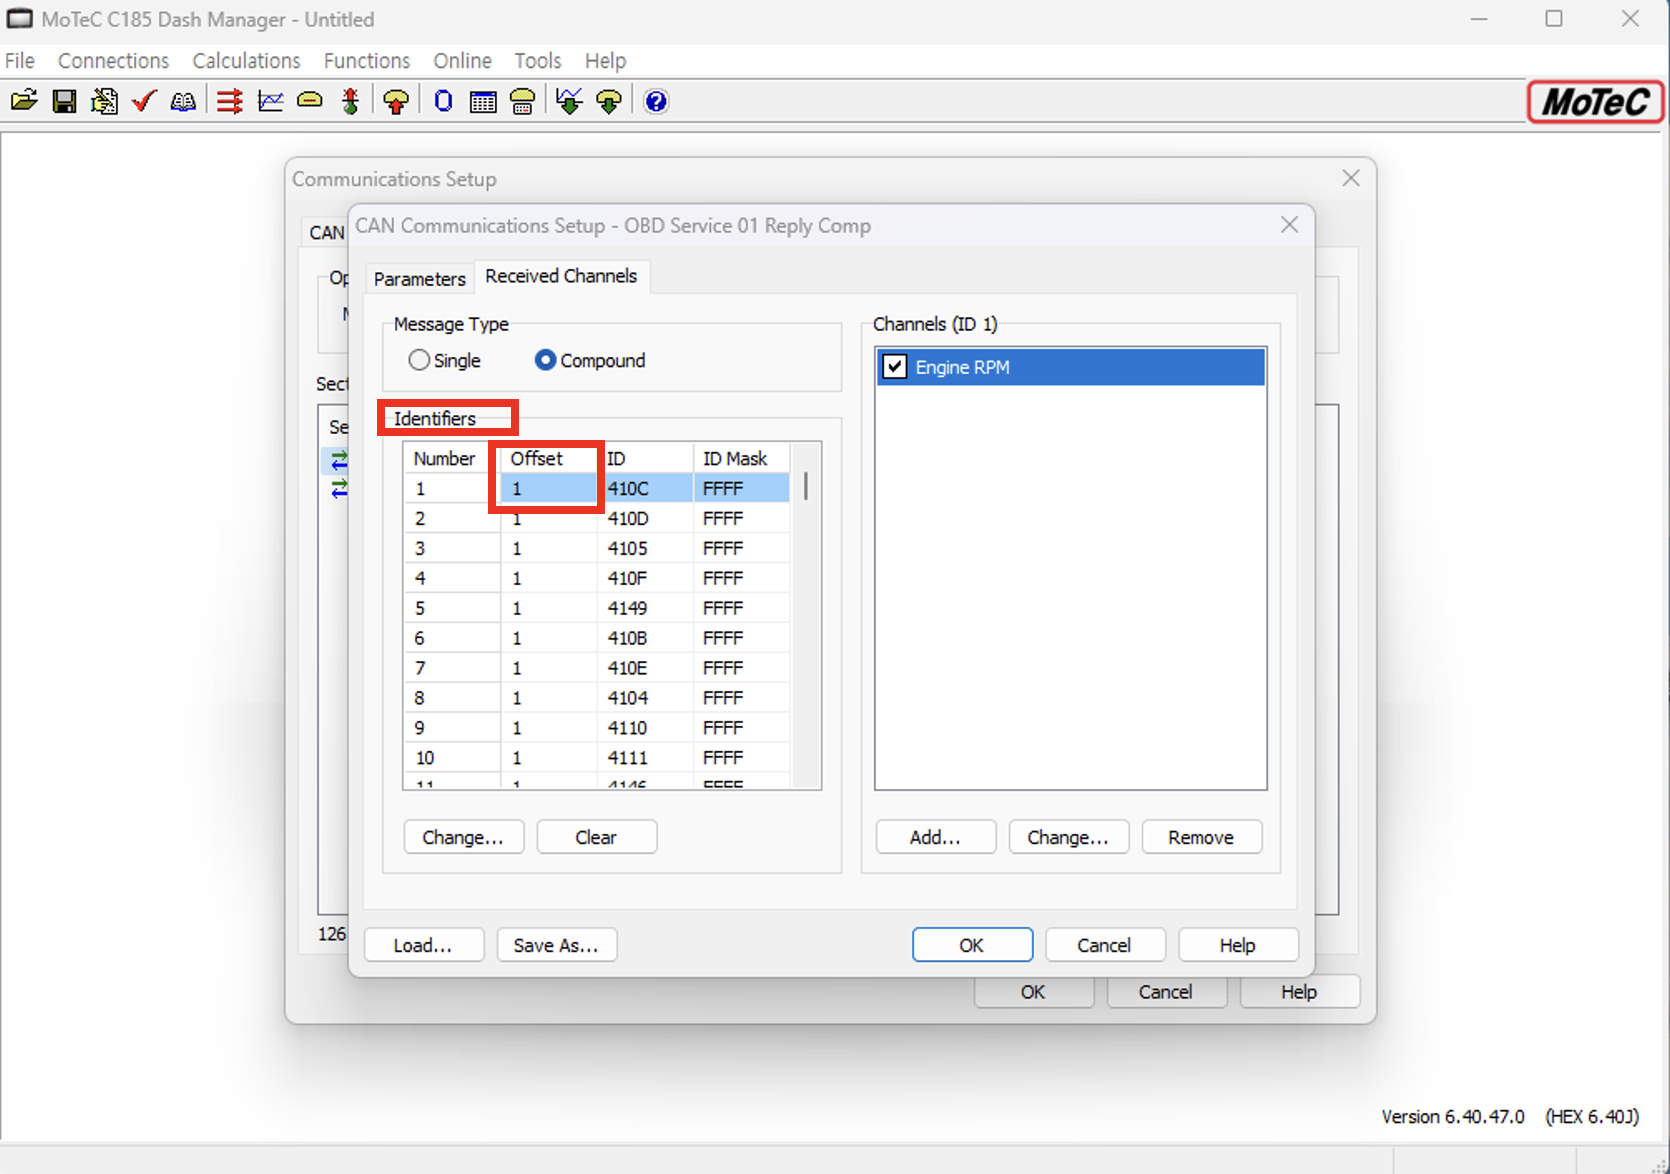Close the Communications Setup window
Screen dimensions: 1670x1174
pyautogui.click(x=1351, y=178)
